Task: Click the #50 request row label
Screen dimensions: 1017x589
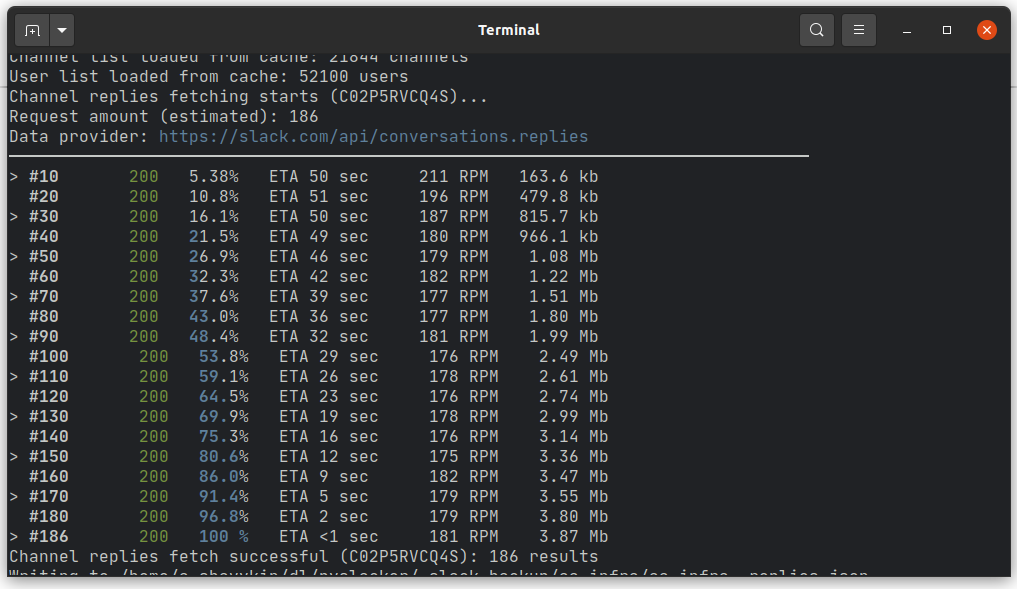Action: [43, 257]
